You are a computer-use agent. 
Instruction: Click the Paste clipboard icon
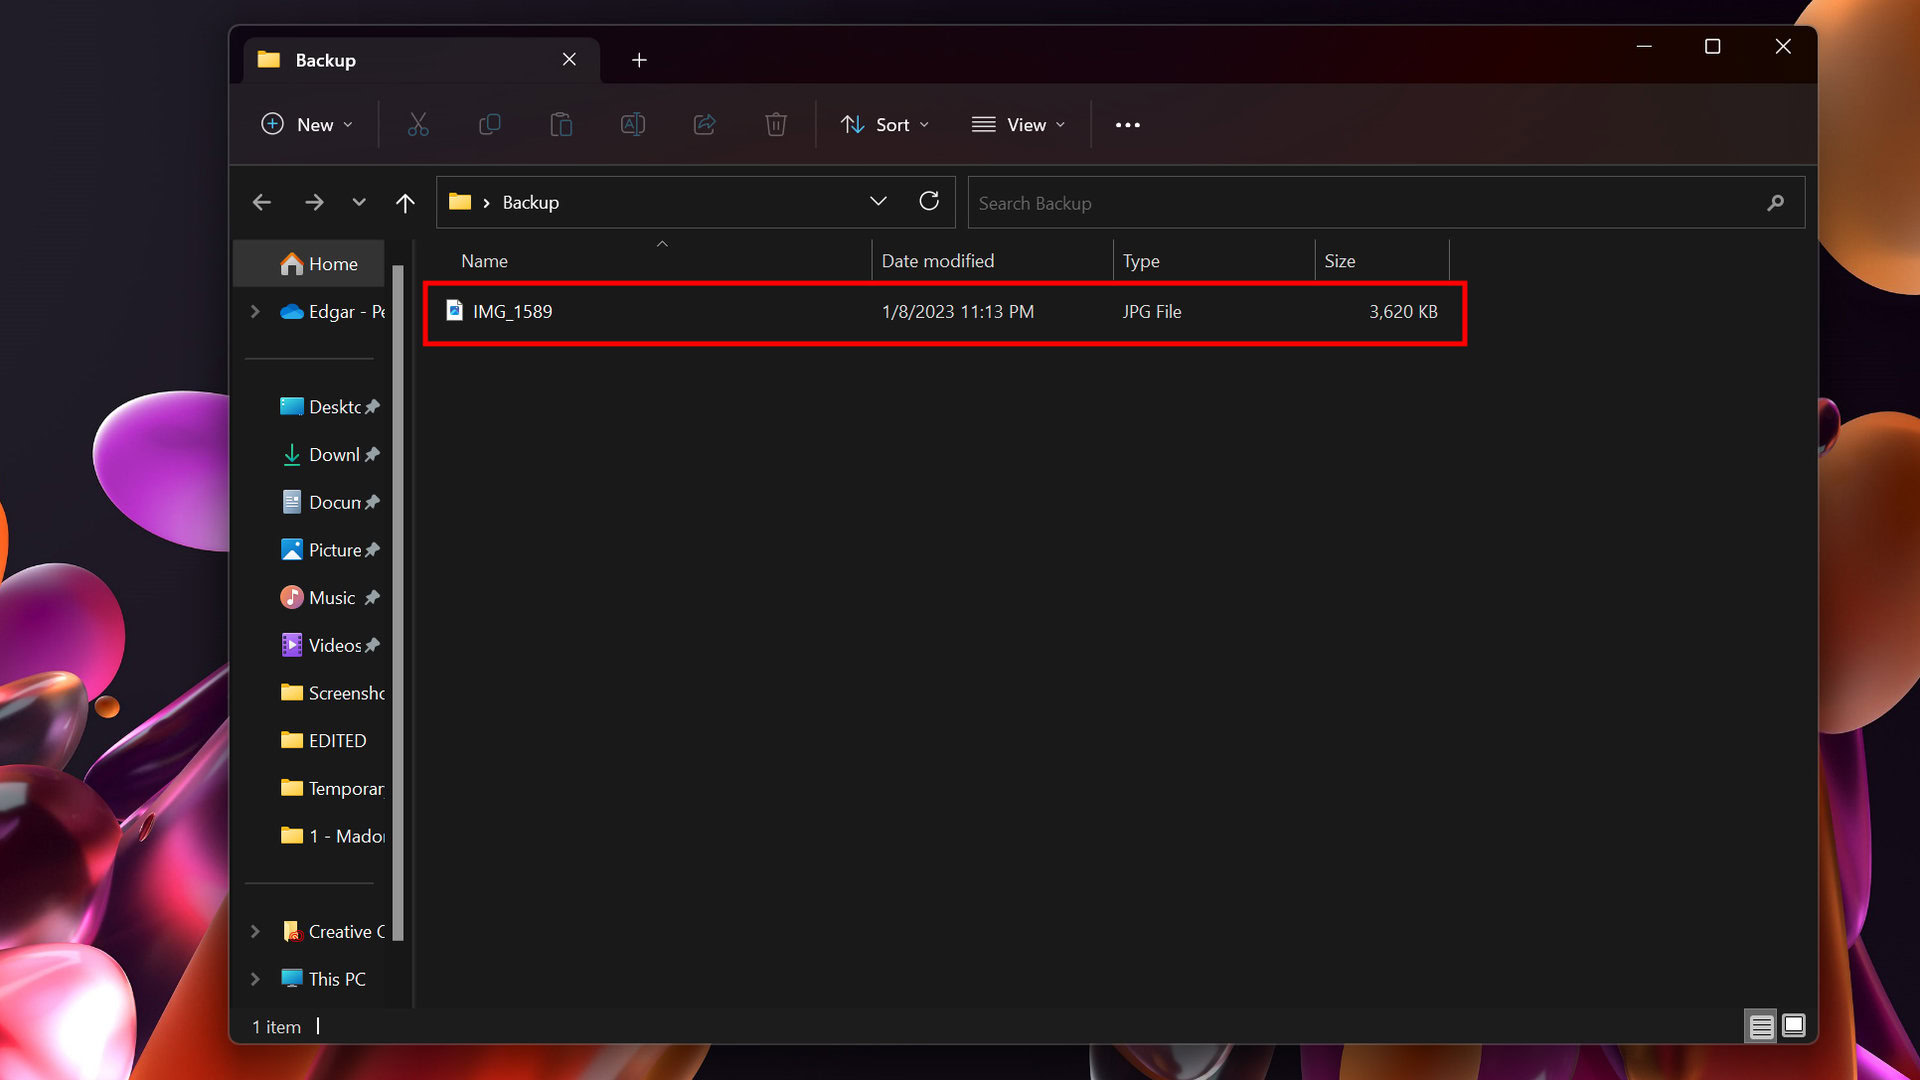point(561,125)
